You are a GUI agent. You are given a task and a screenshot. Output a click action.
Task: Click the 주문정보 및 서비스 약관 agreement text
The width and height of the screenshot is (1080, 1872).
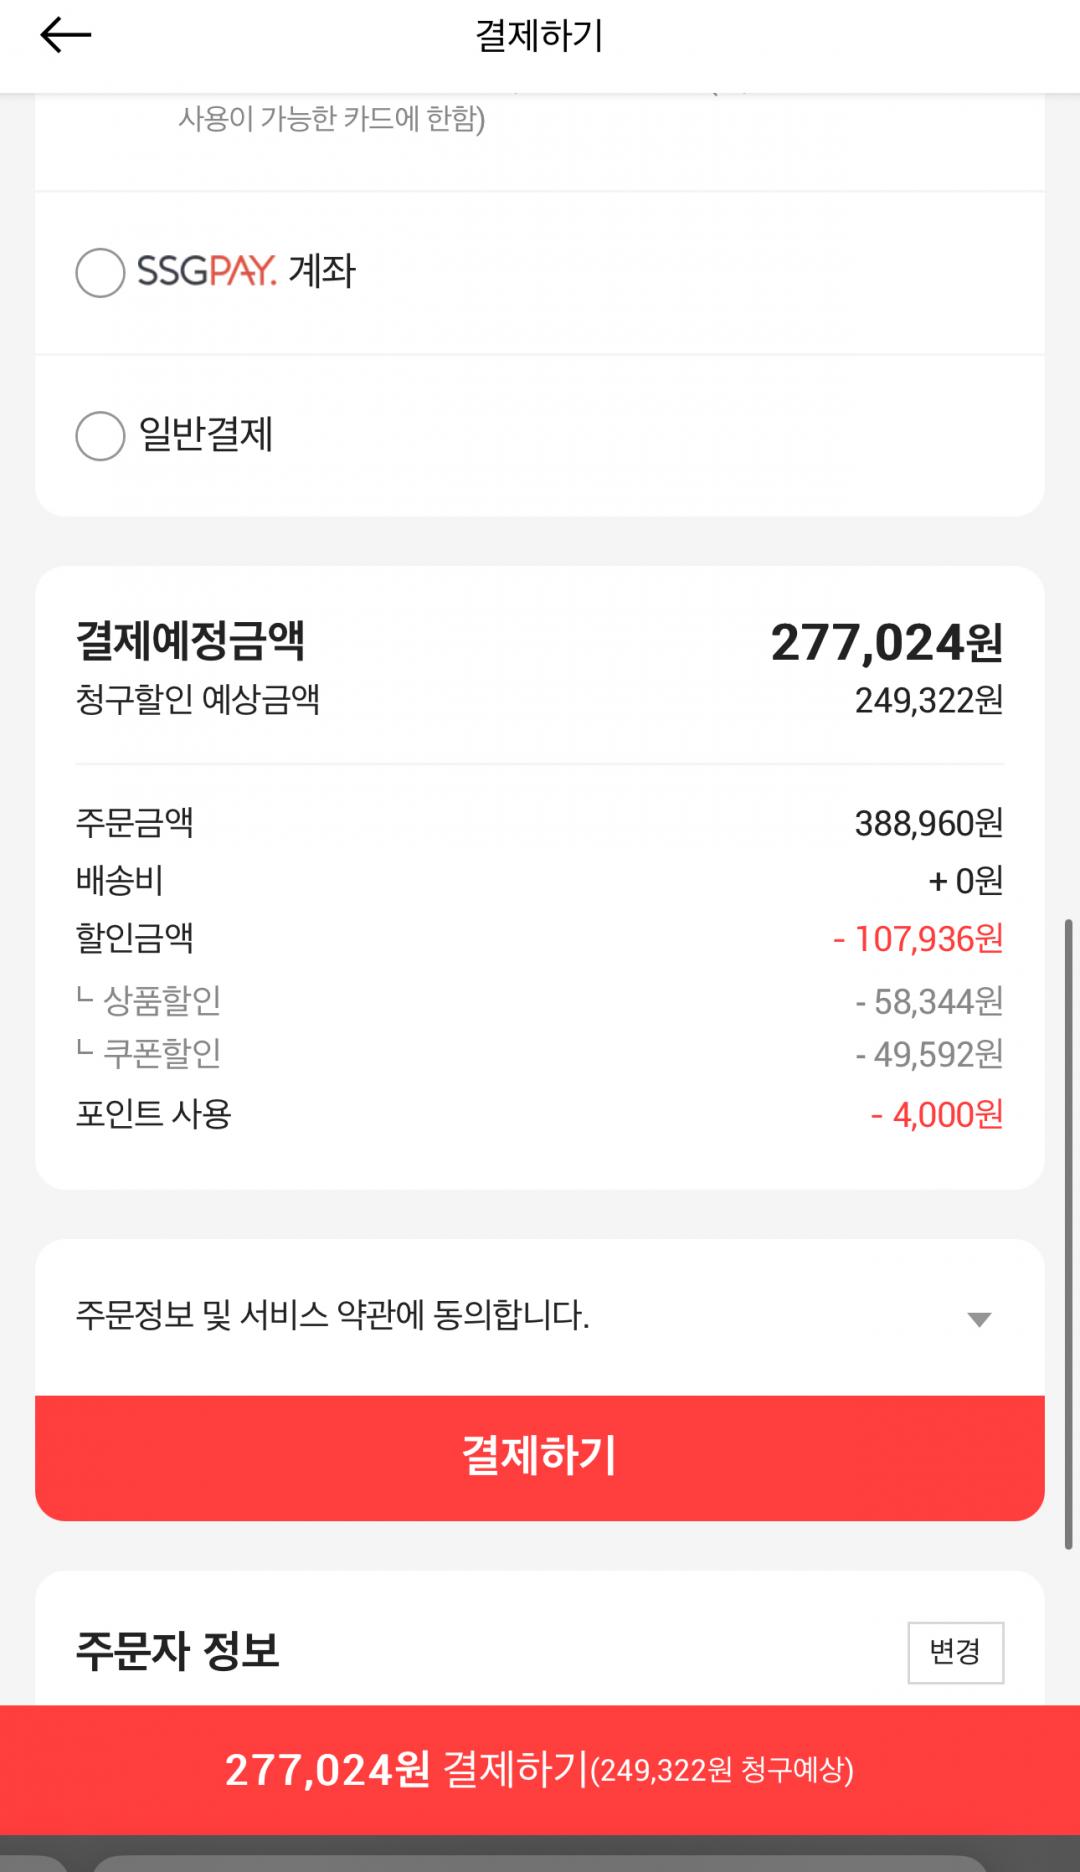pos(332,1315)
